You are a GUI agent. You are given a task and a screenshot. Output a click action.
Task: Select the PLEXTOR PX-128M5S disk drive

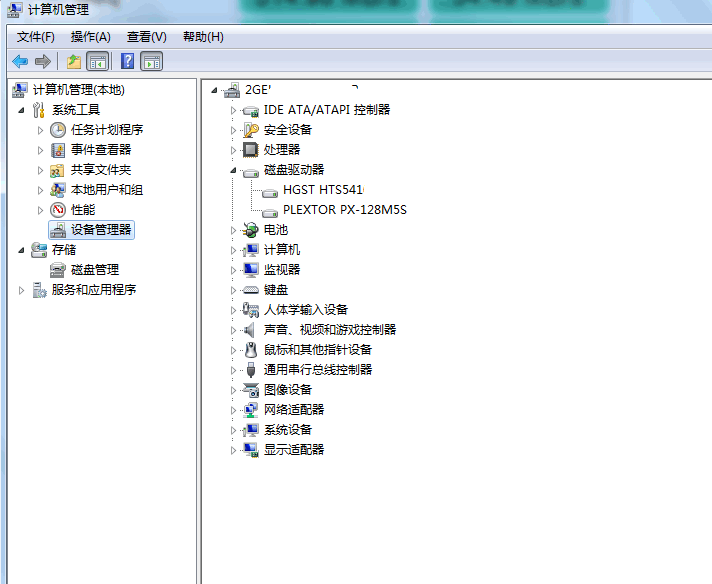(345, 210)
